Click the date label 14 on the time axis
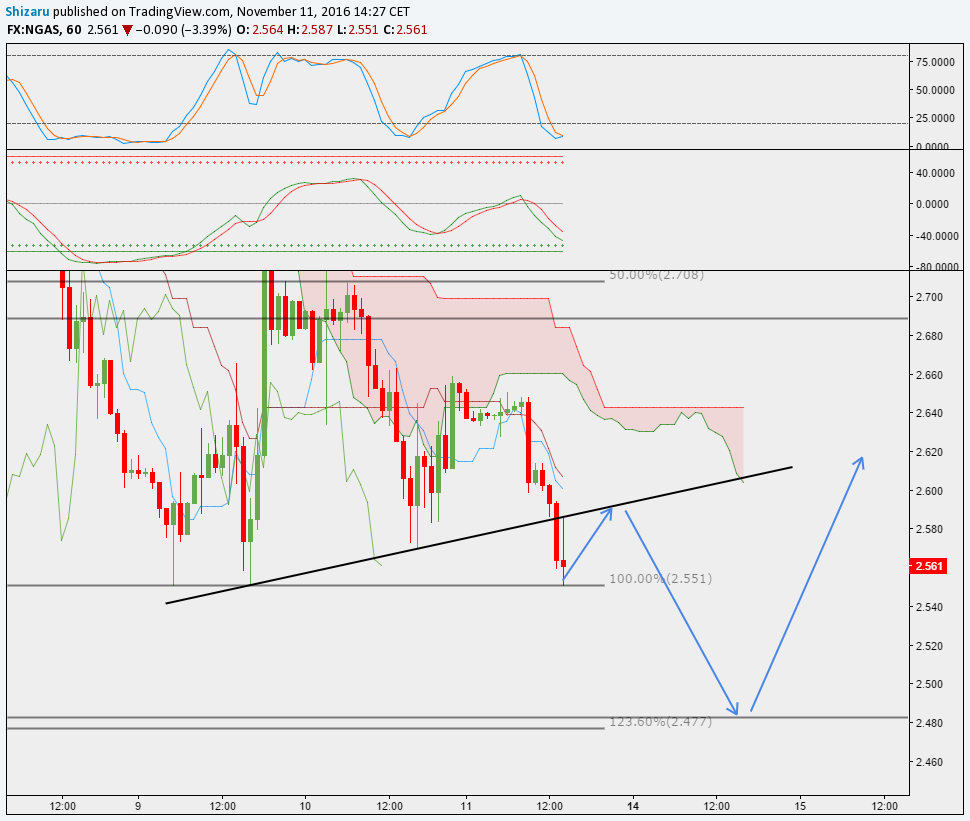 pyautogui.click(x=633, y=806)
